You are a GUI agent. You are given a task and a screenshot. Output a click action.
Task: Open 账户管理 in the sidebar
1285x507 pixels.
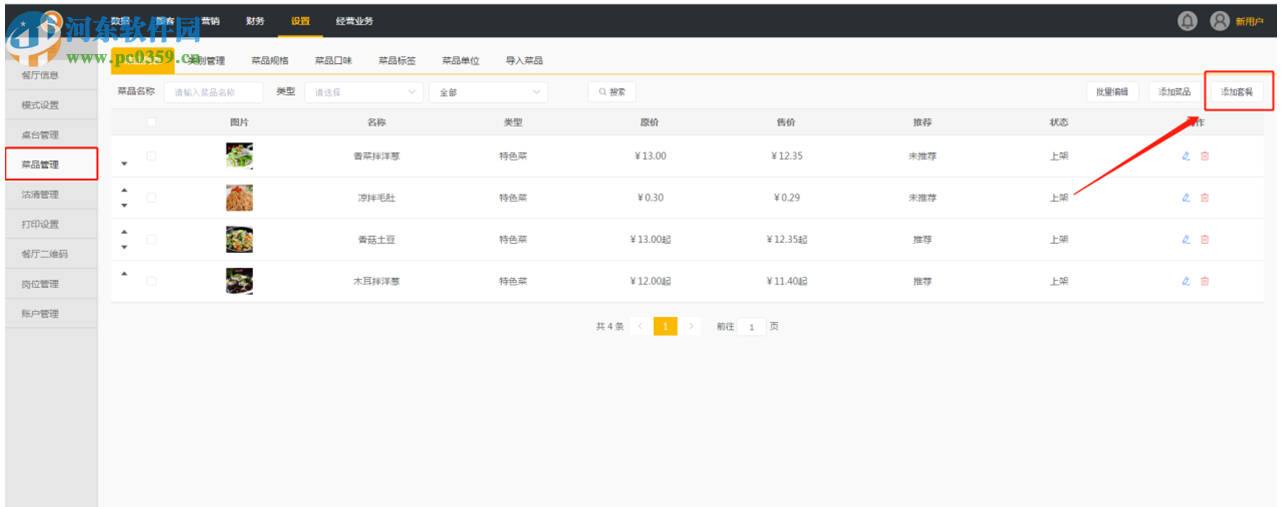[51, 314]
